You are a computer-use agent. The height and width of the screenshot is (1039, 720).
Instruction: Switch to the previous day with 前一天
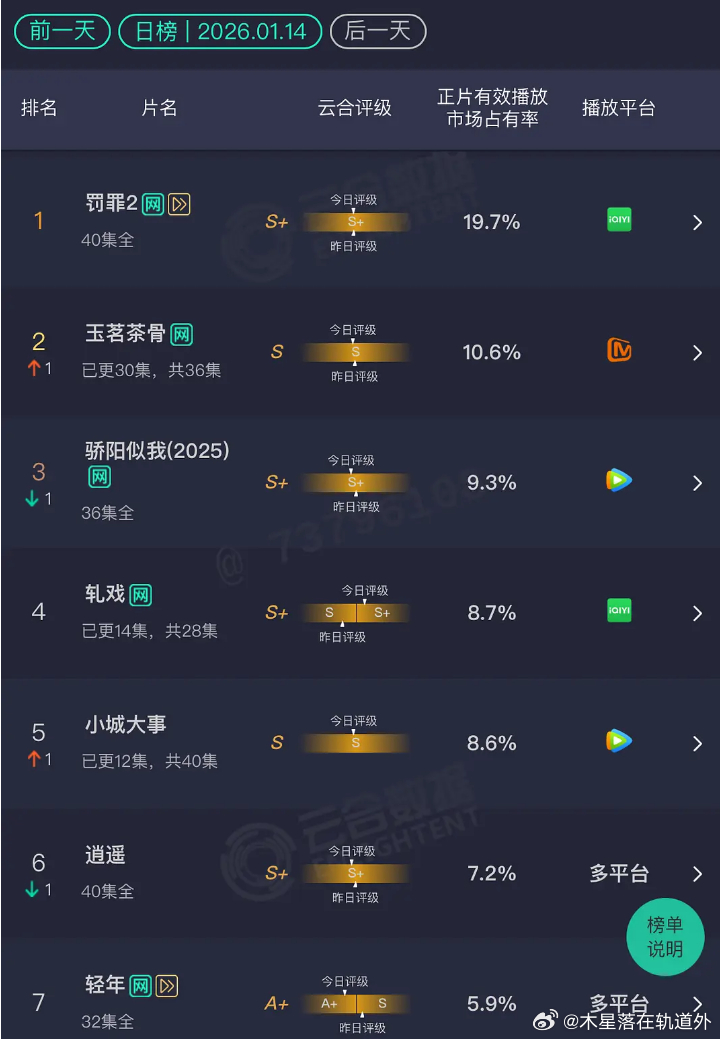click(x=61, y=31)
